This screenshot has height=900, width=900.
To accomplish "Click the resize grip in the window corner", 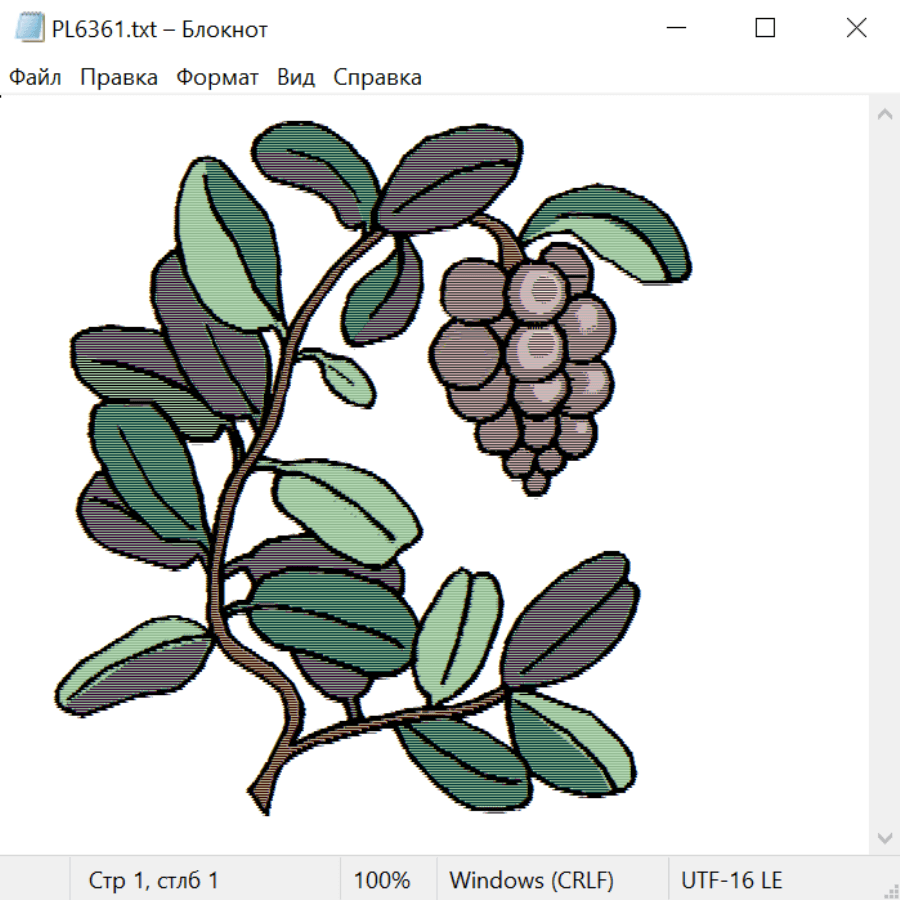I will [890, 890].
